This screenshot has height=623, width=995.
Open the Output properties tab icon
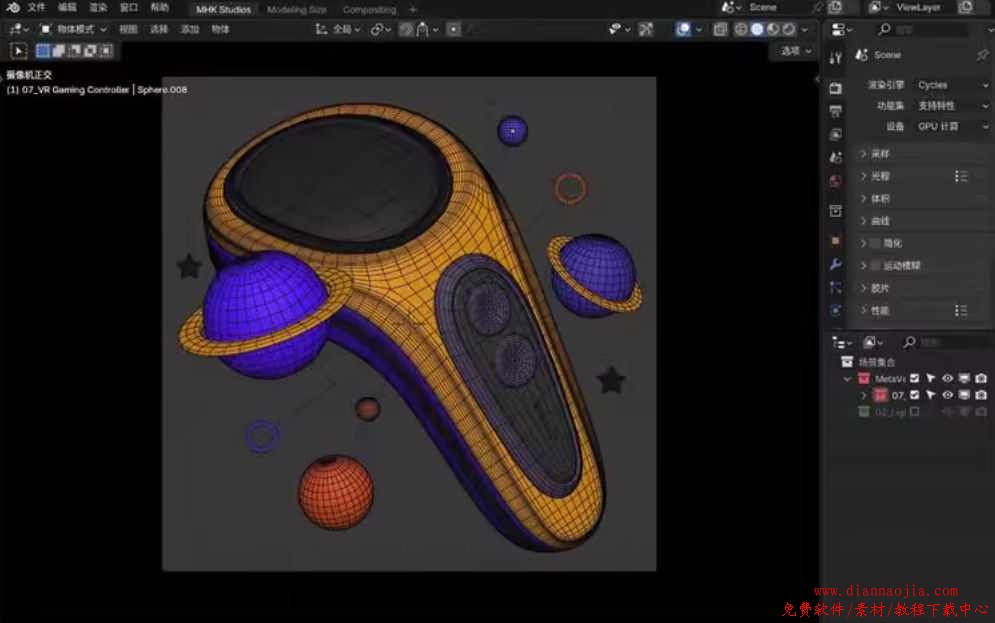[x=836, y=111]
